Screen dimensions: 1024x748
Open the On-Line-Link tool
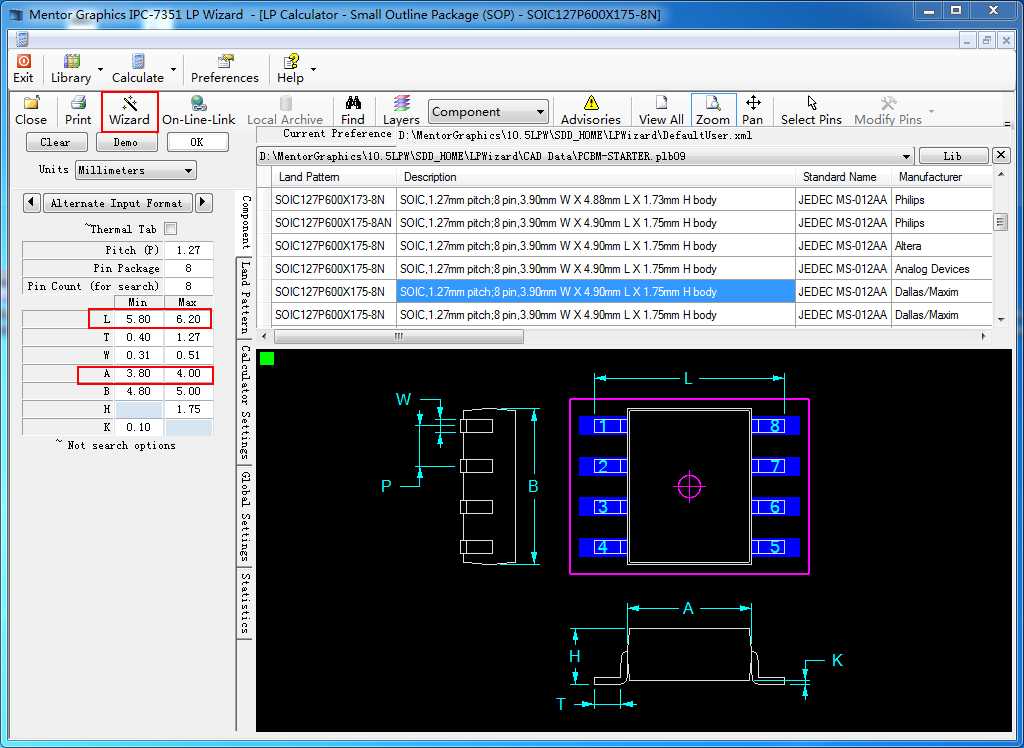pyautogui.click(x=199, y=111)
